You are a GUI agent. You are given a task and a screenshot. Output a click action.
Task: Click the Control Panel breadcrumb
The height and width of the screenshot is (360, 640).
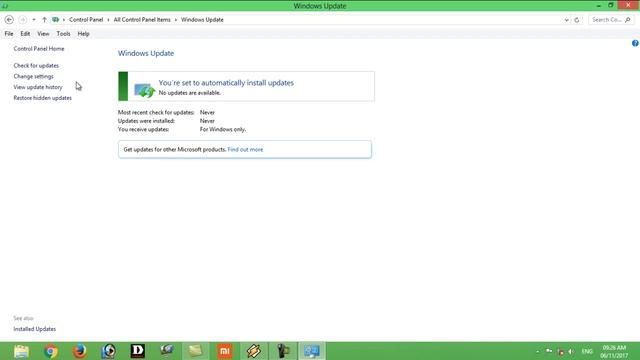86,20
